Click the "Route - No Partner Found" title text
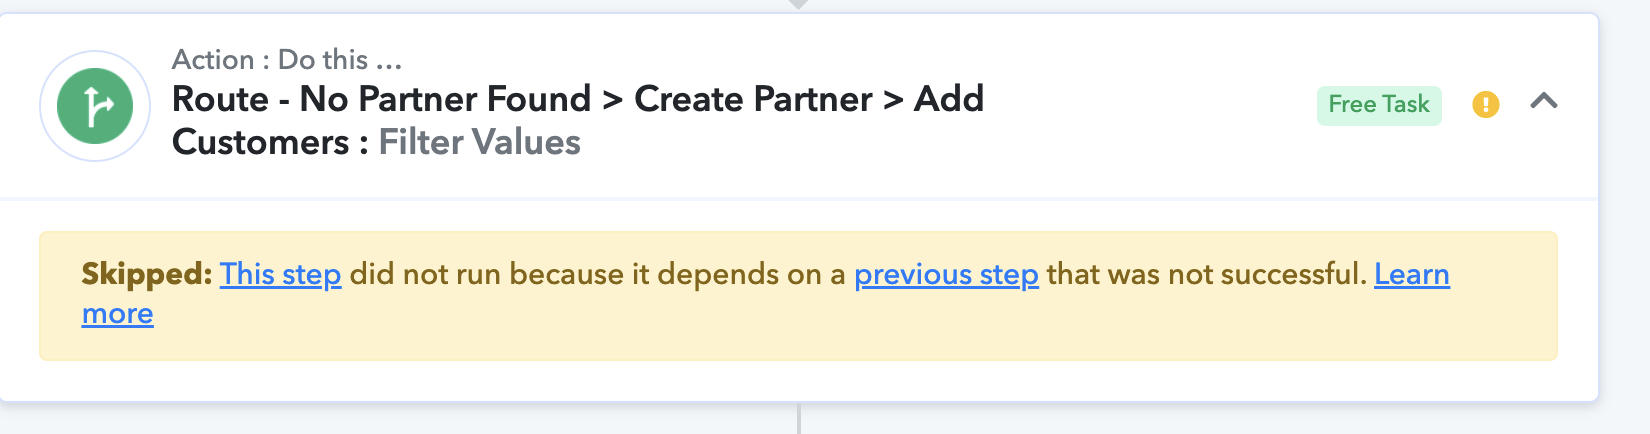The height and width of the screenshot is (434, 1650). 381,99
